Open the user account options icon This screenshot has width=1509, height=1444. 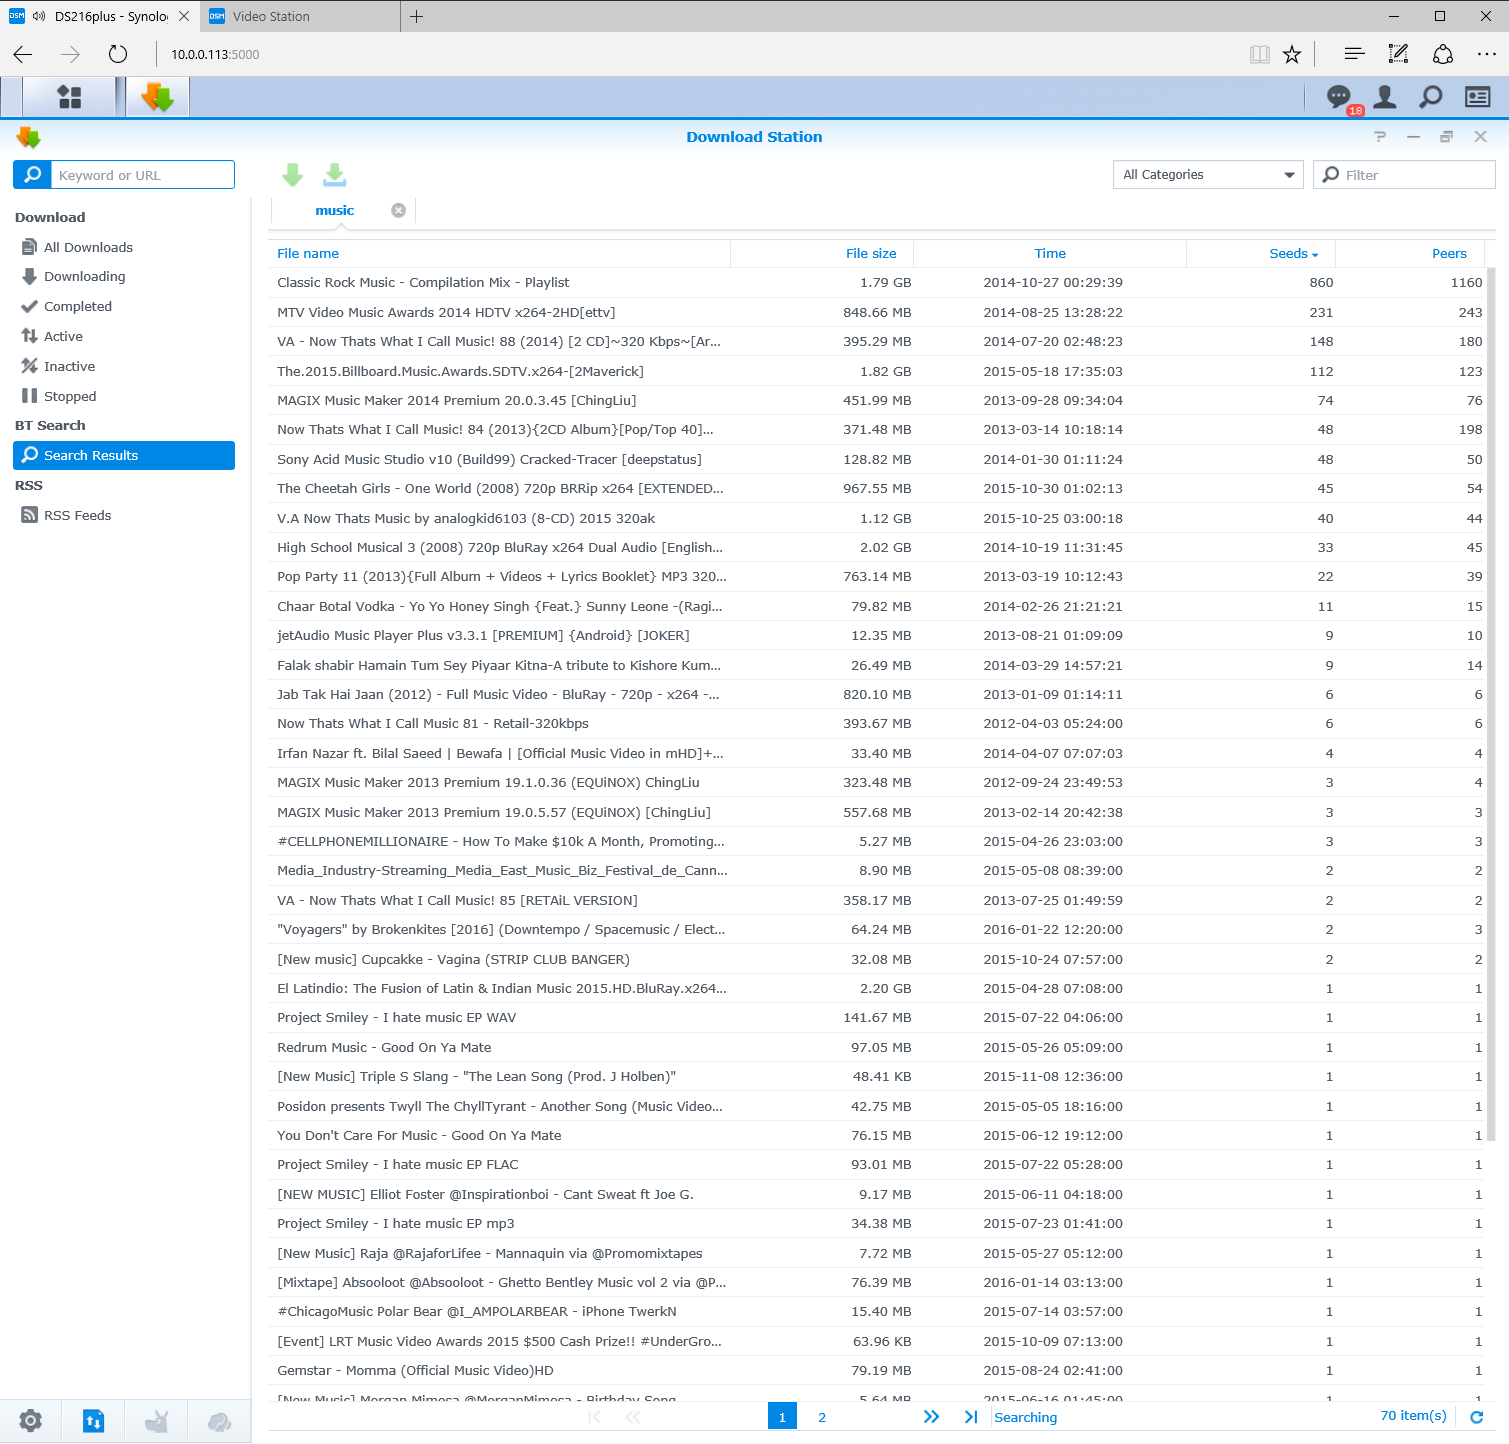pyautogui.click(x=1385, y=97)
